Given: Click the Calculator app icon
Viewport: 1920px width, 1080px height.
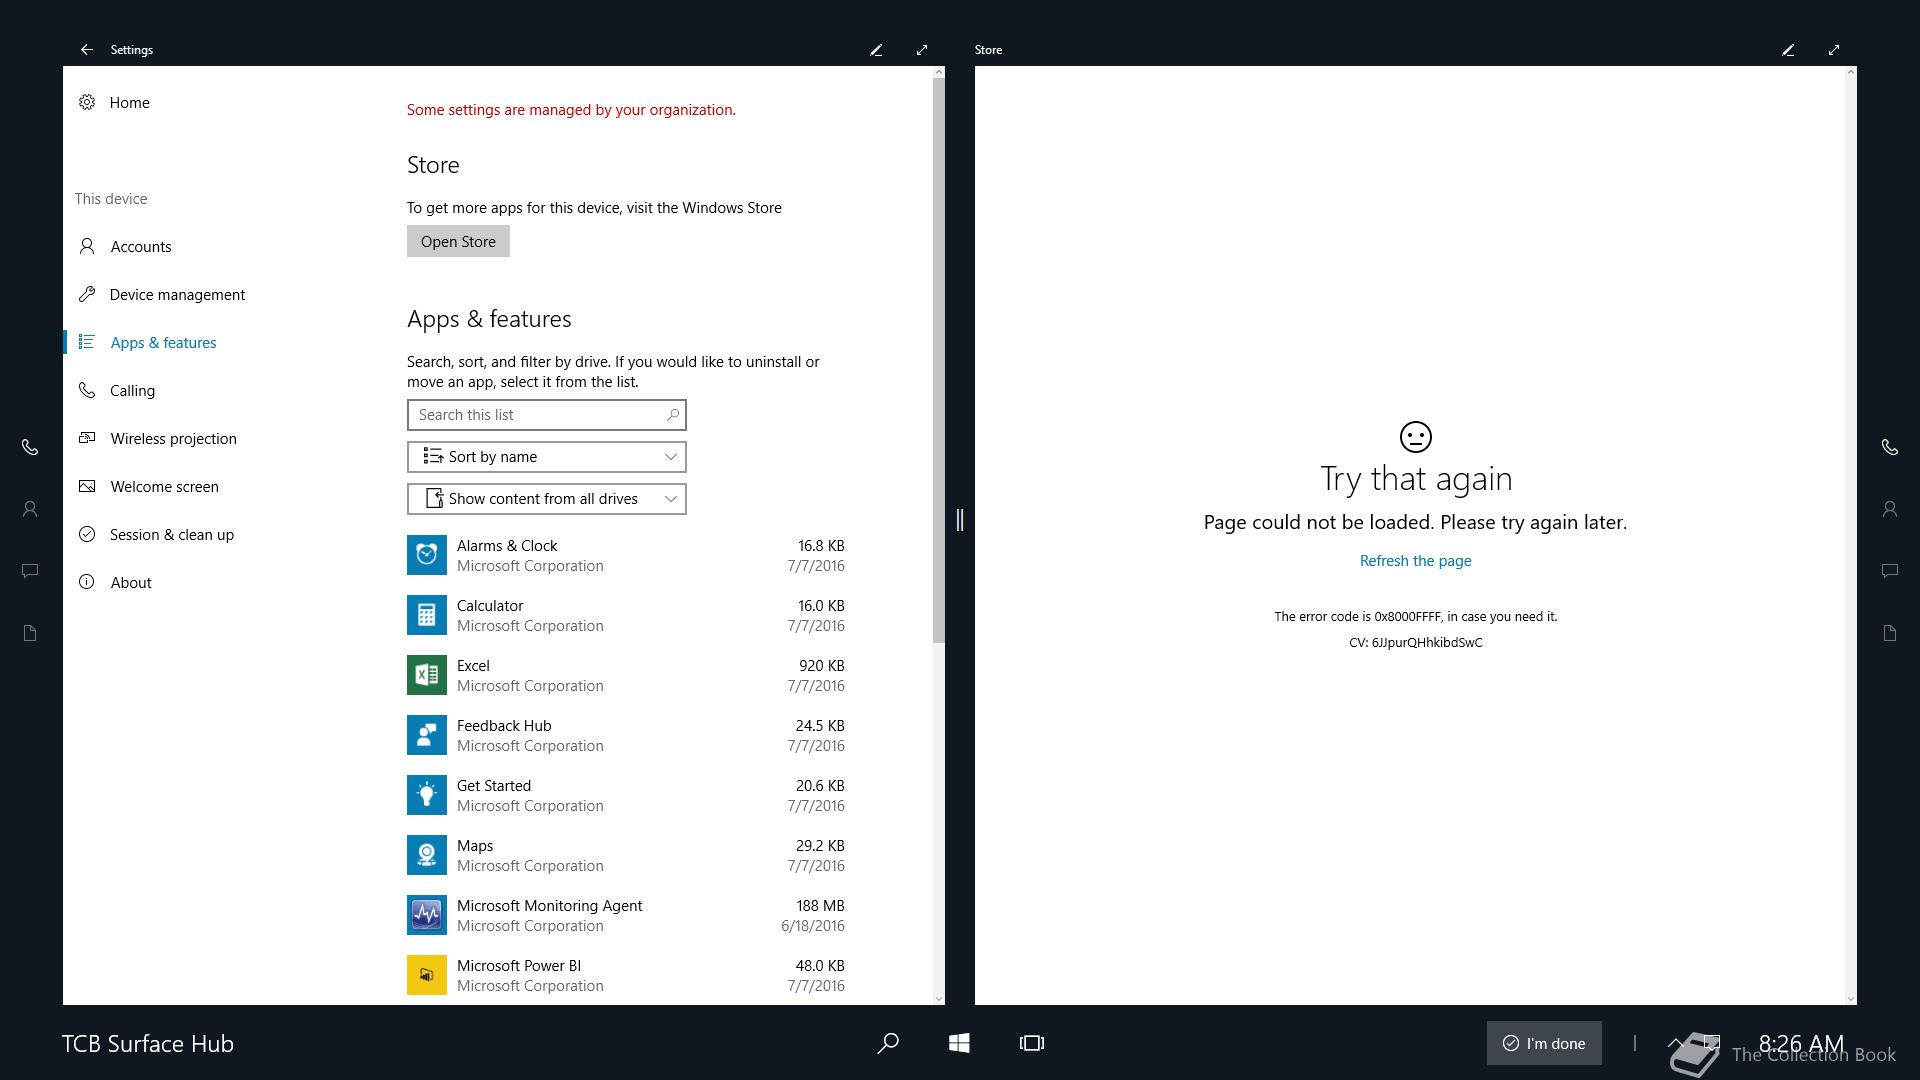Looking at the screenshot, I should 427,615.
